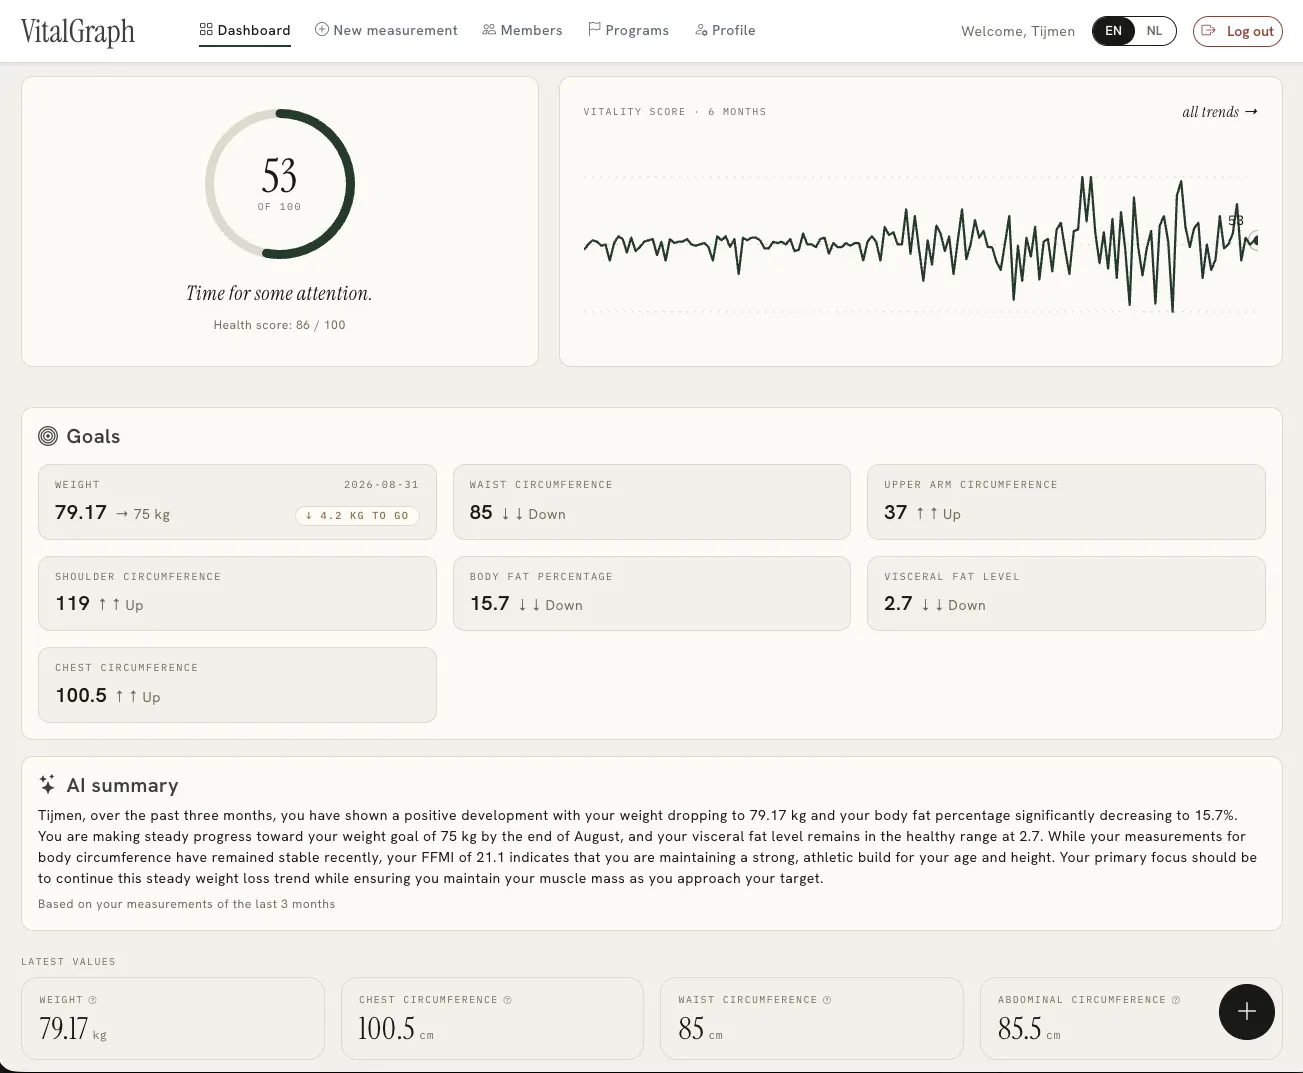1303x1073 pixels.
Task: Click the 'Time for some attention.' text
Action: pos(279,293)
